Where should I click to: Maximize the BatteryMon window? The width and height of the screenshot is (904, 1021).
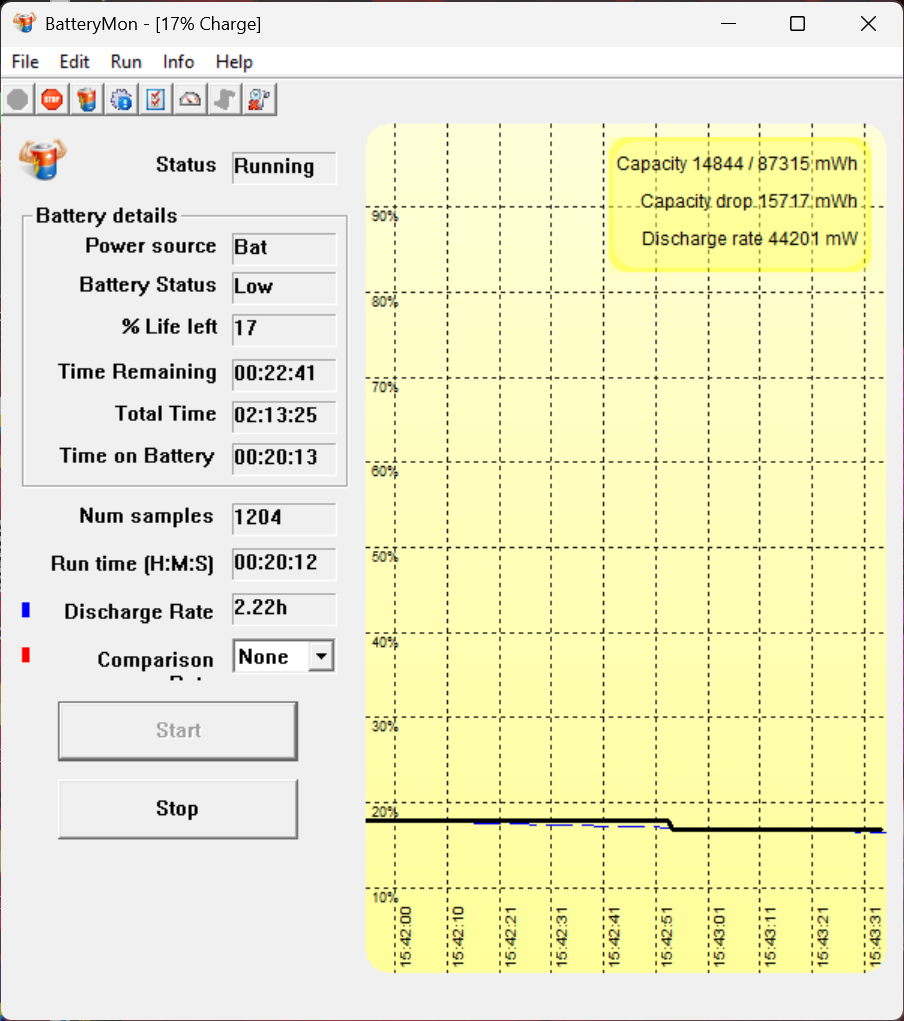click(797, 24)
